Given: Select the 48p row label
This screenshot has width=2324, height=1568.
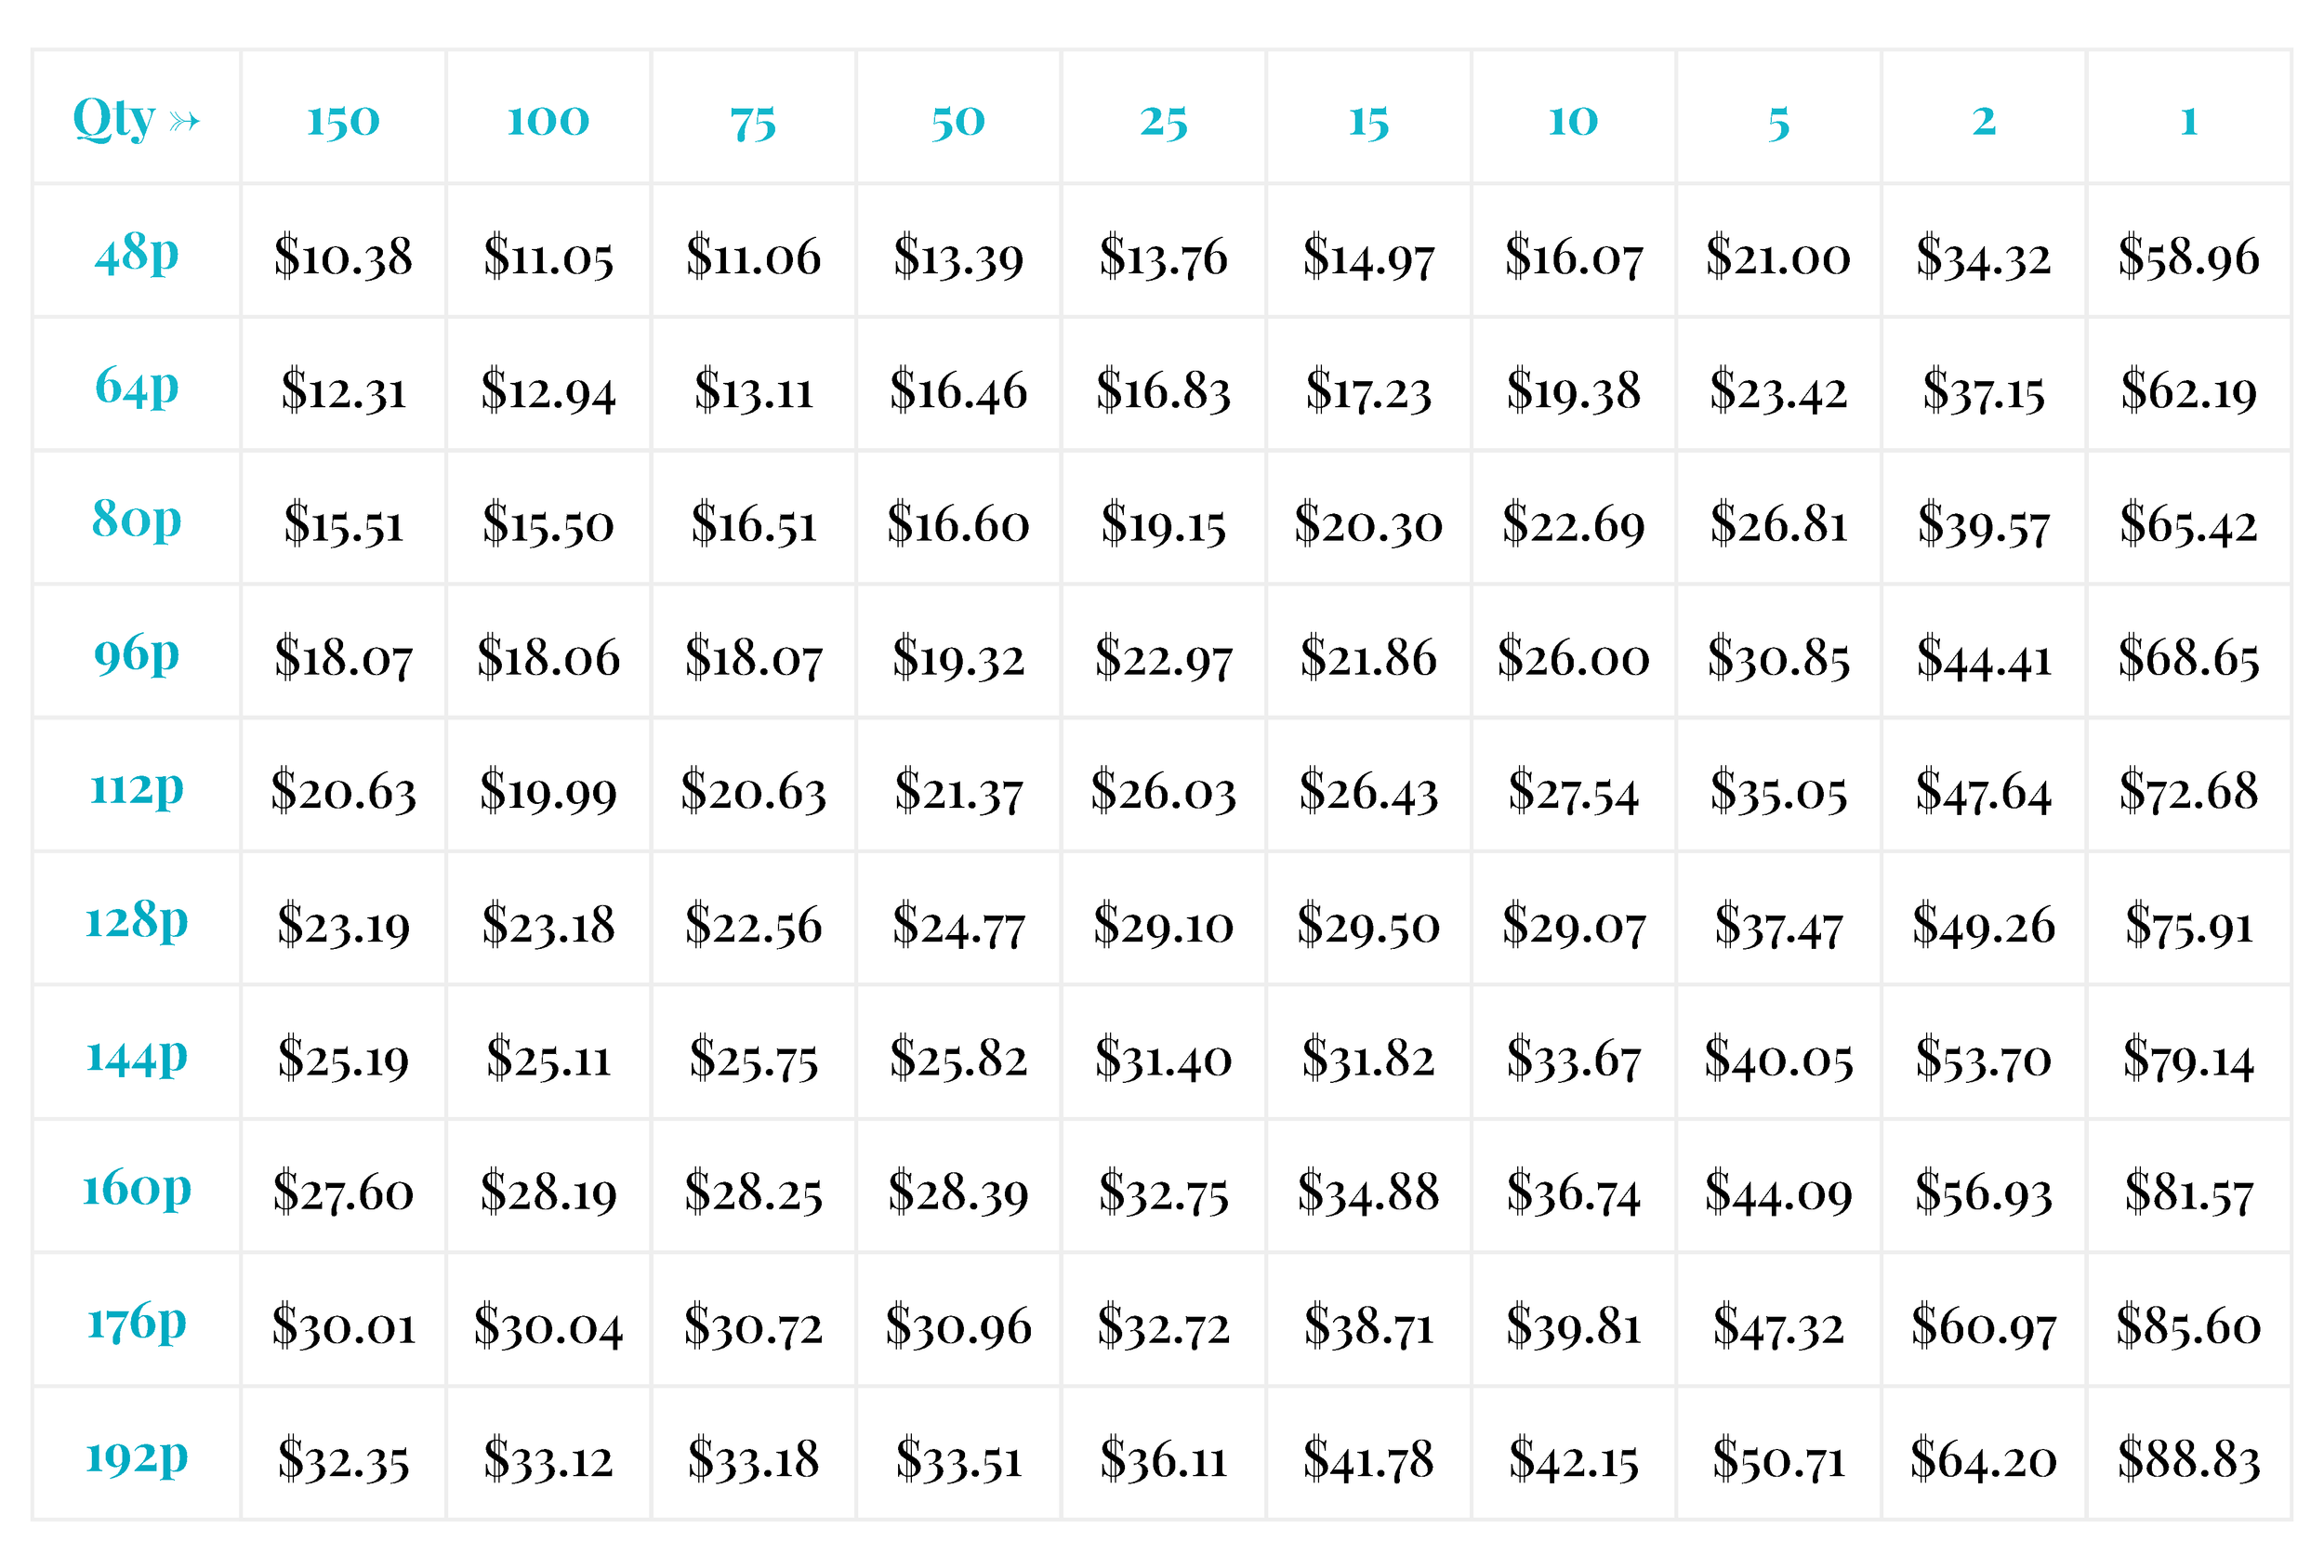Looking at the screenshot, I should coord(137,253).
